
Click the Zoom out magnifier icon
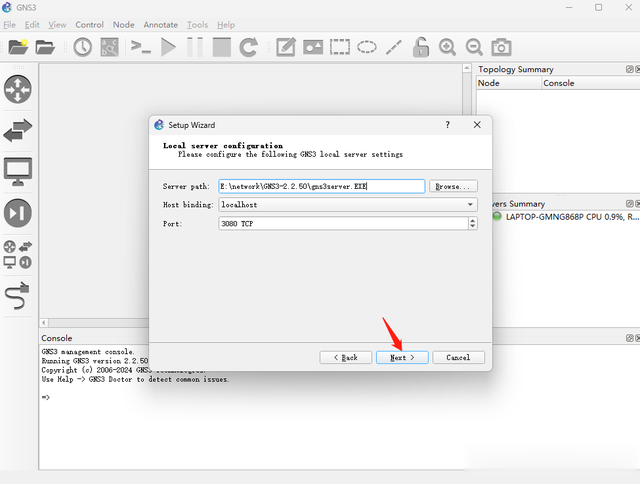[x=474, y=47]
